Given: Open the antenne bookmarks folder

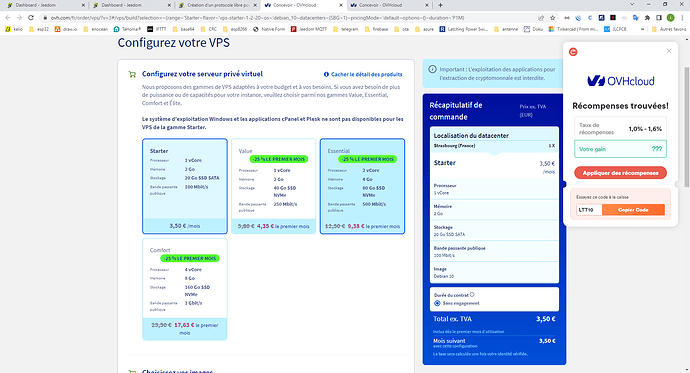Looking at the screenshot, I should pyautogui.click(x=506, y=29).
